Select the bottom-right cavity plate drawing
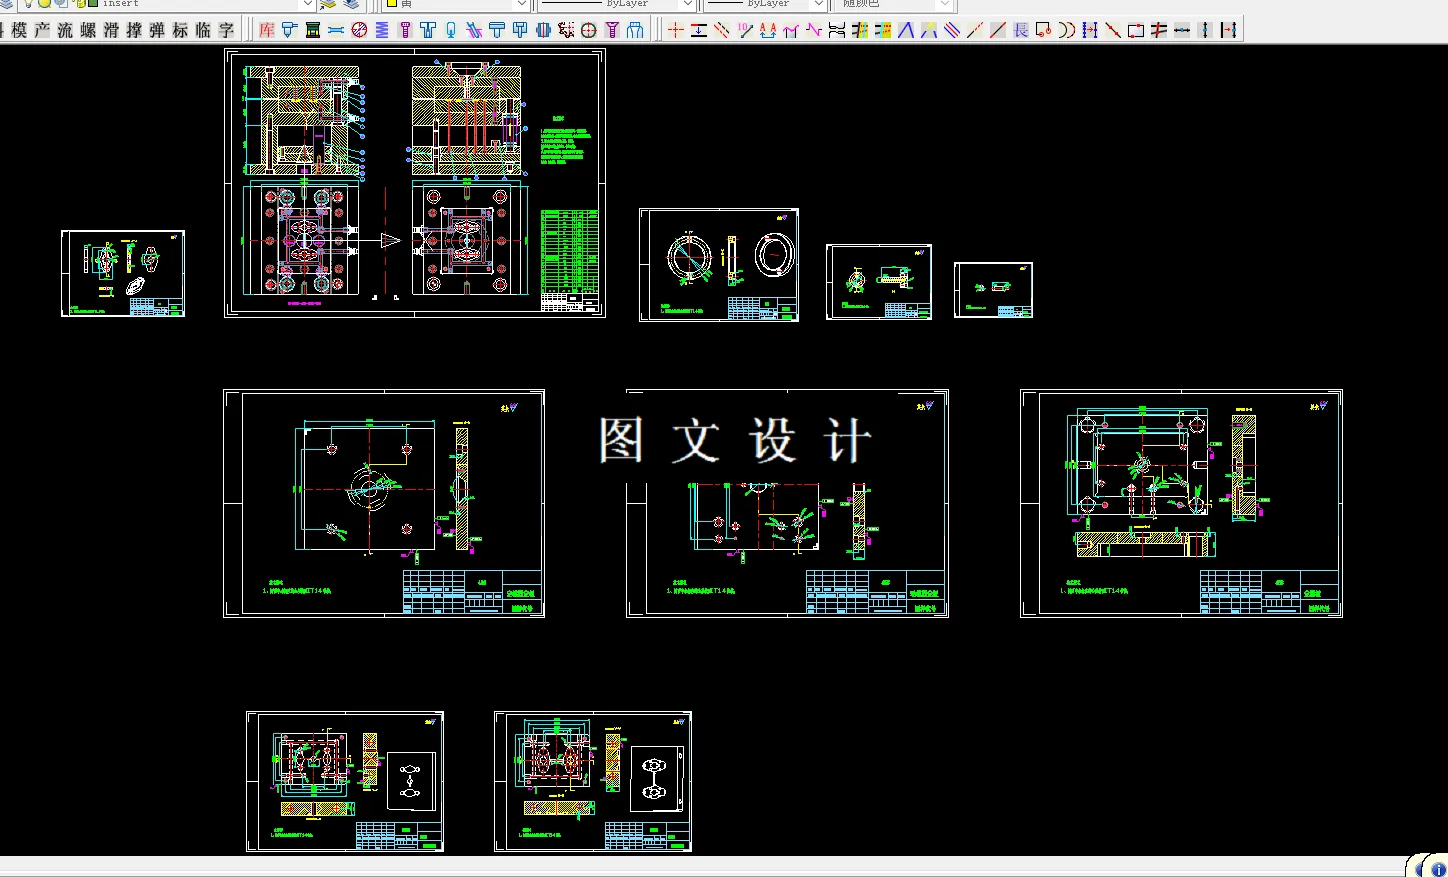This screenshot has height=877, width=1448. point(593,782)
